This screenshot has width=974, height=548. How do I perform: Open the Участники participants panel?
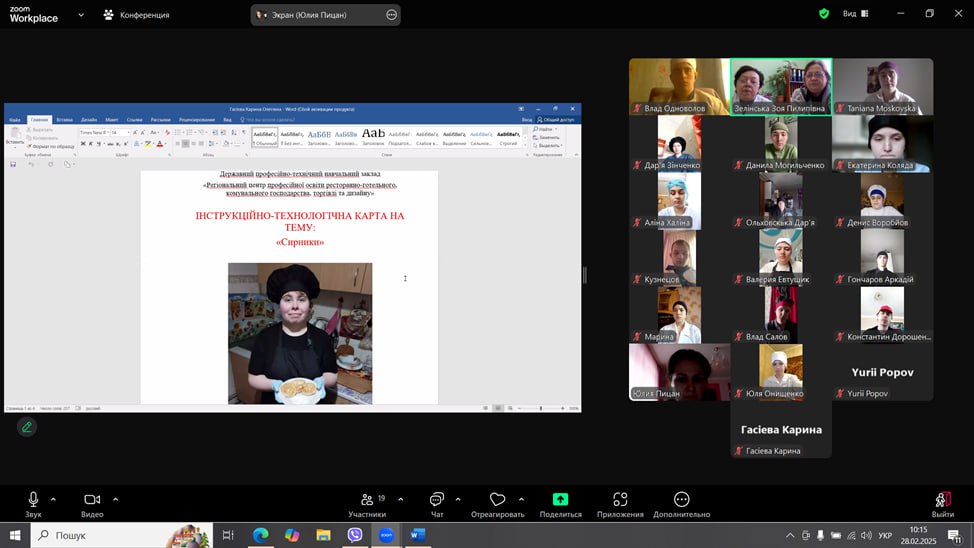click(x=366, y=500)
